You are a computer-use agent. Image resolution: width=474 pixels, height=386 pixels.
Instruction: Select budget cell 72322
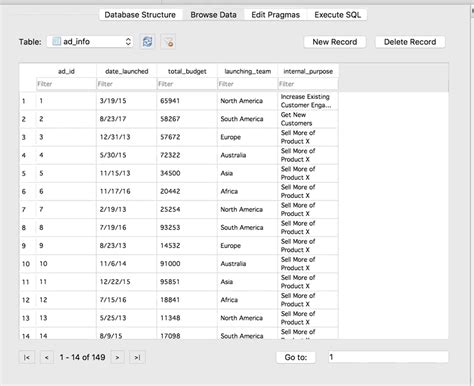(x=187, y=155)
